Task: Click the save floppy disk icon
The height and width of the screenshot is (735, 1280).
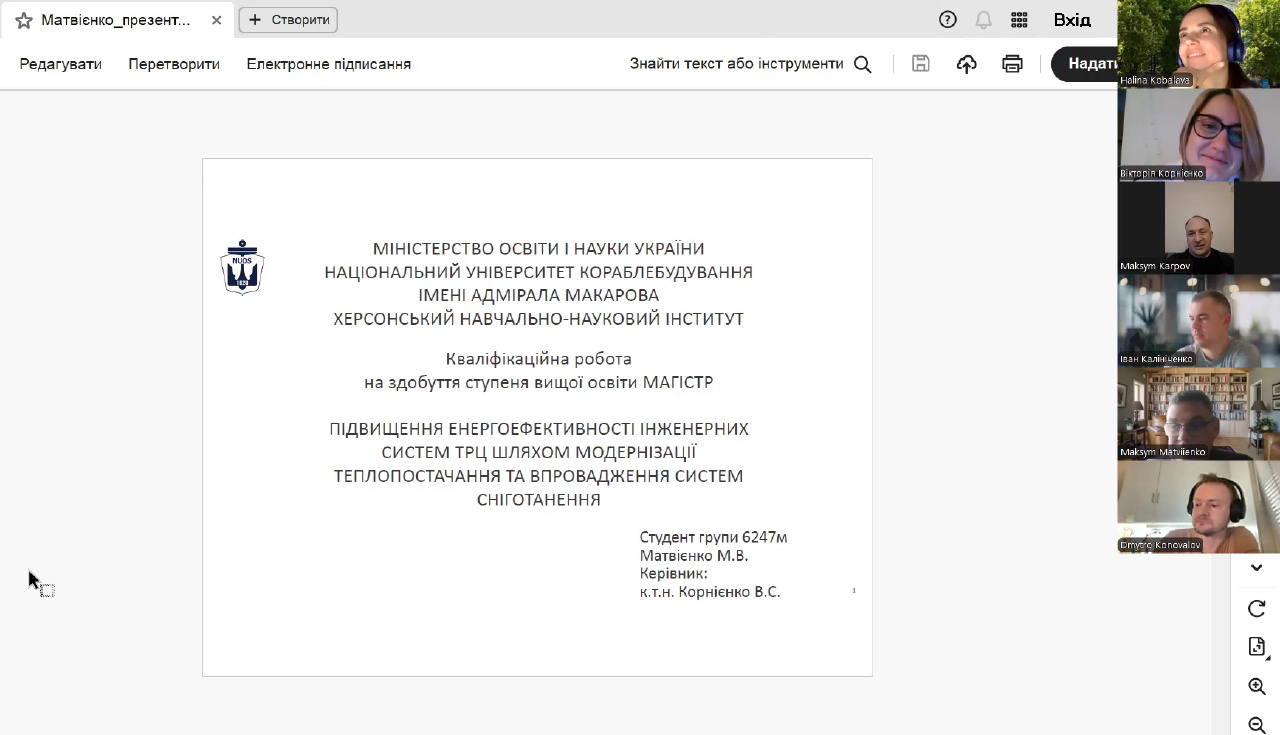Action: (920, 64)
